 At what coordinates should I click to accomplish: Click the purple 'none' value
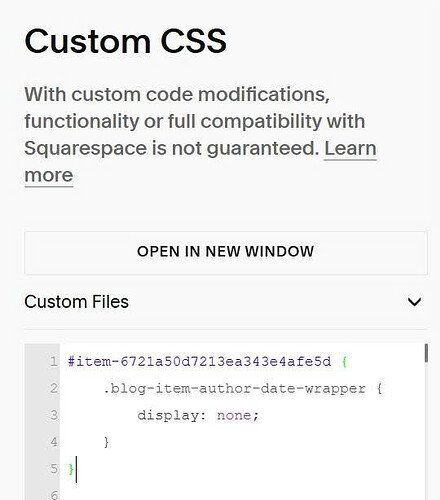(x=234, y=416)
